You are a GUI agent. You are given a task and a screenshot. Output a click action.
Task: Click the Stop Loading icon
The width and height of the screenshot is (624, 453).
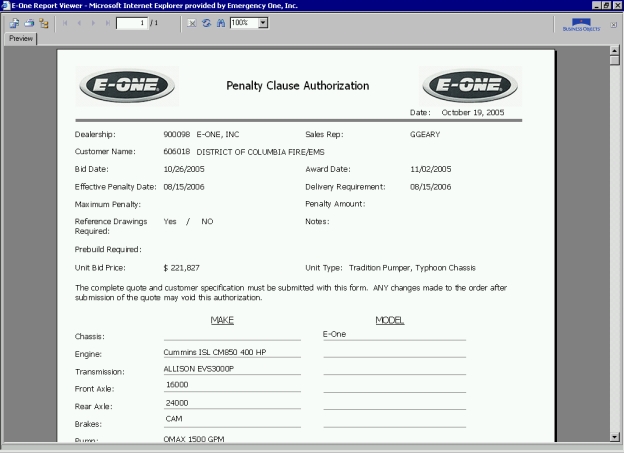[192, 23]
